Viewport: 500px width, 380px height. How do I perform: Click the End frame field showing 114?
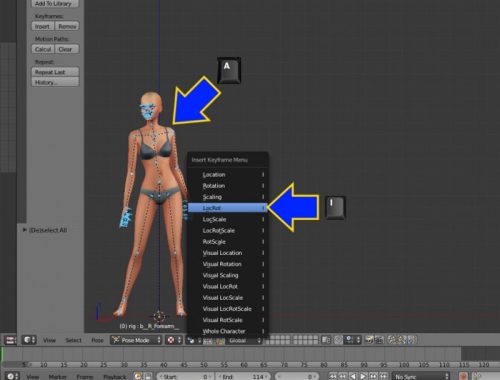pos(244,377)
